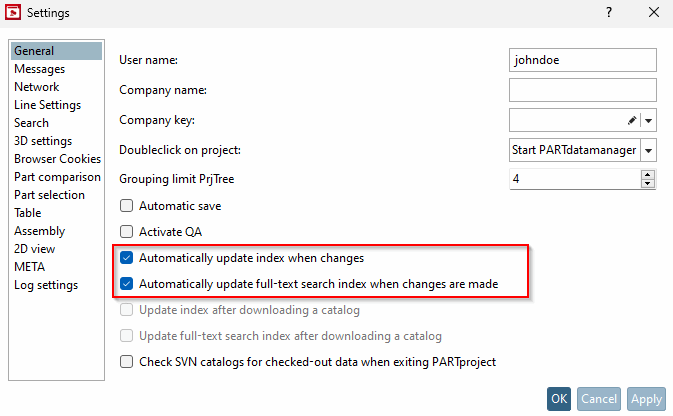Select Messages in the settings list

tap(40, 69)
